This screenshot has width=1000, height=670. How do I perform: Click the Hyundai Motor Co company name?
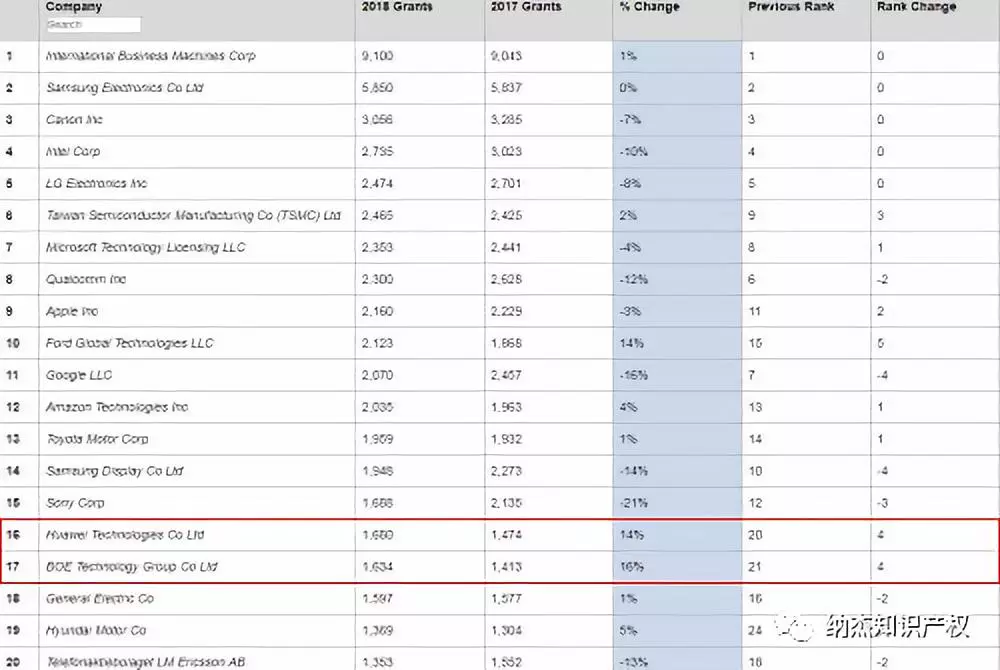point(96,631)
